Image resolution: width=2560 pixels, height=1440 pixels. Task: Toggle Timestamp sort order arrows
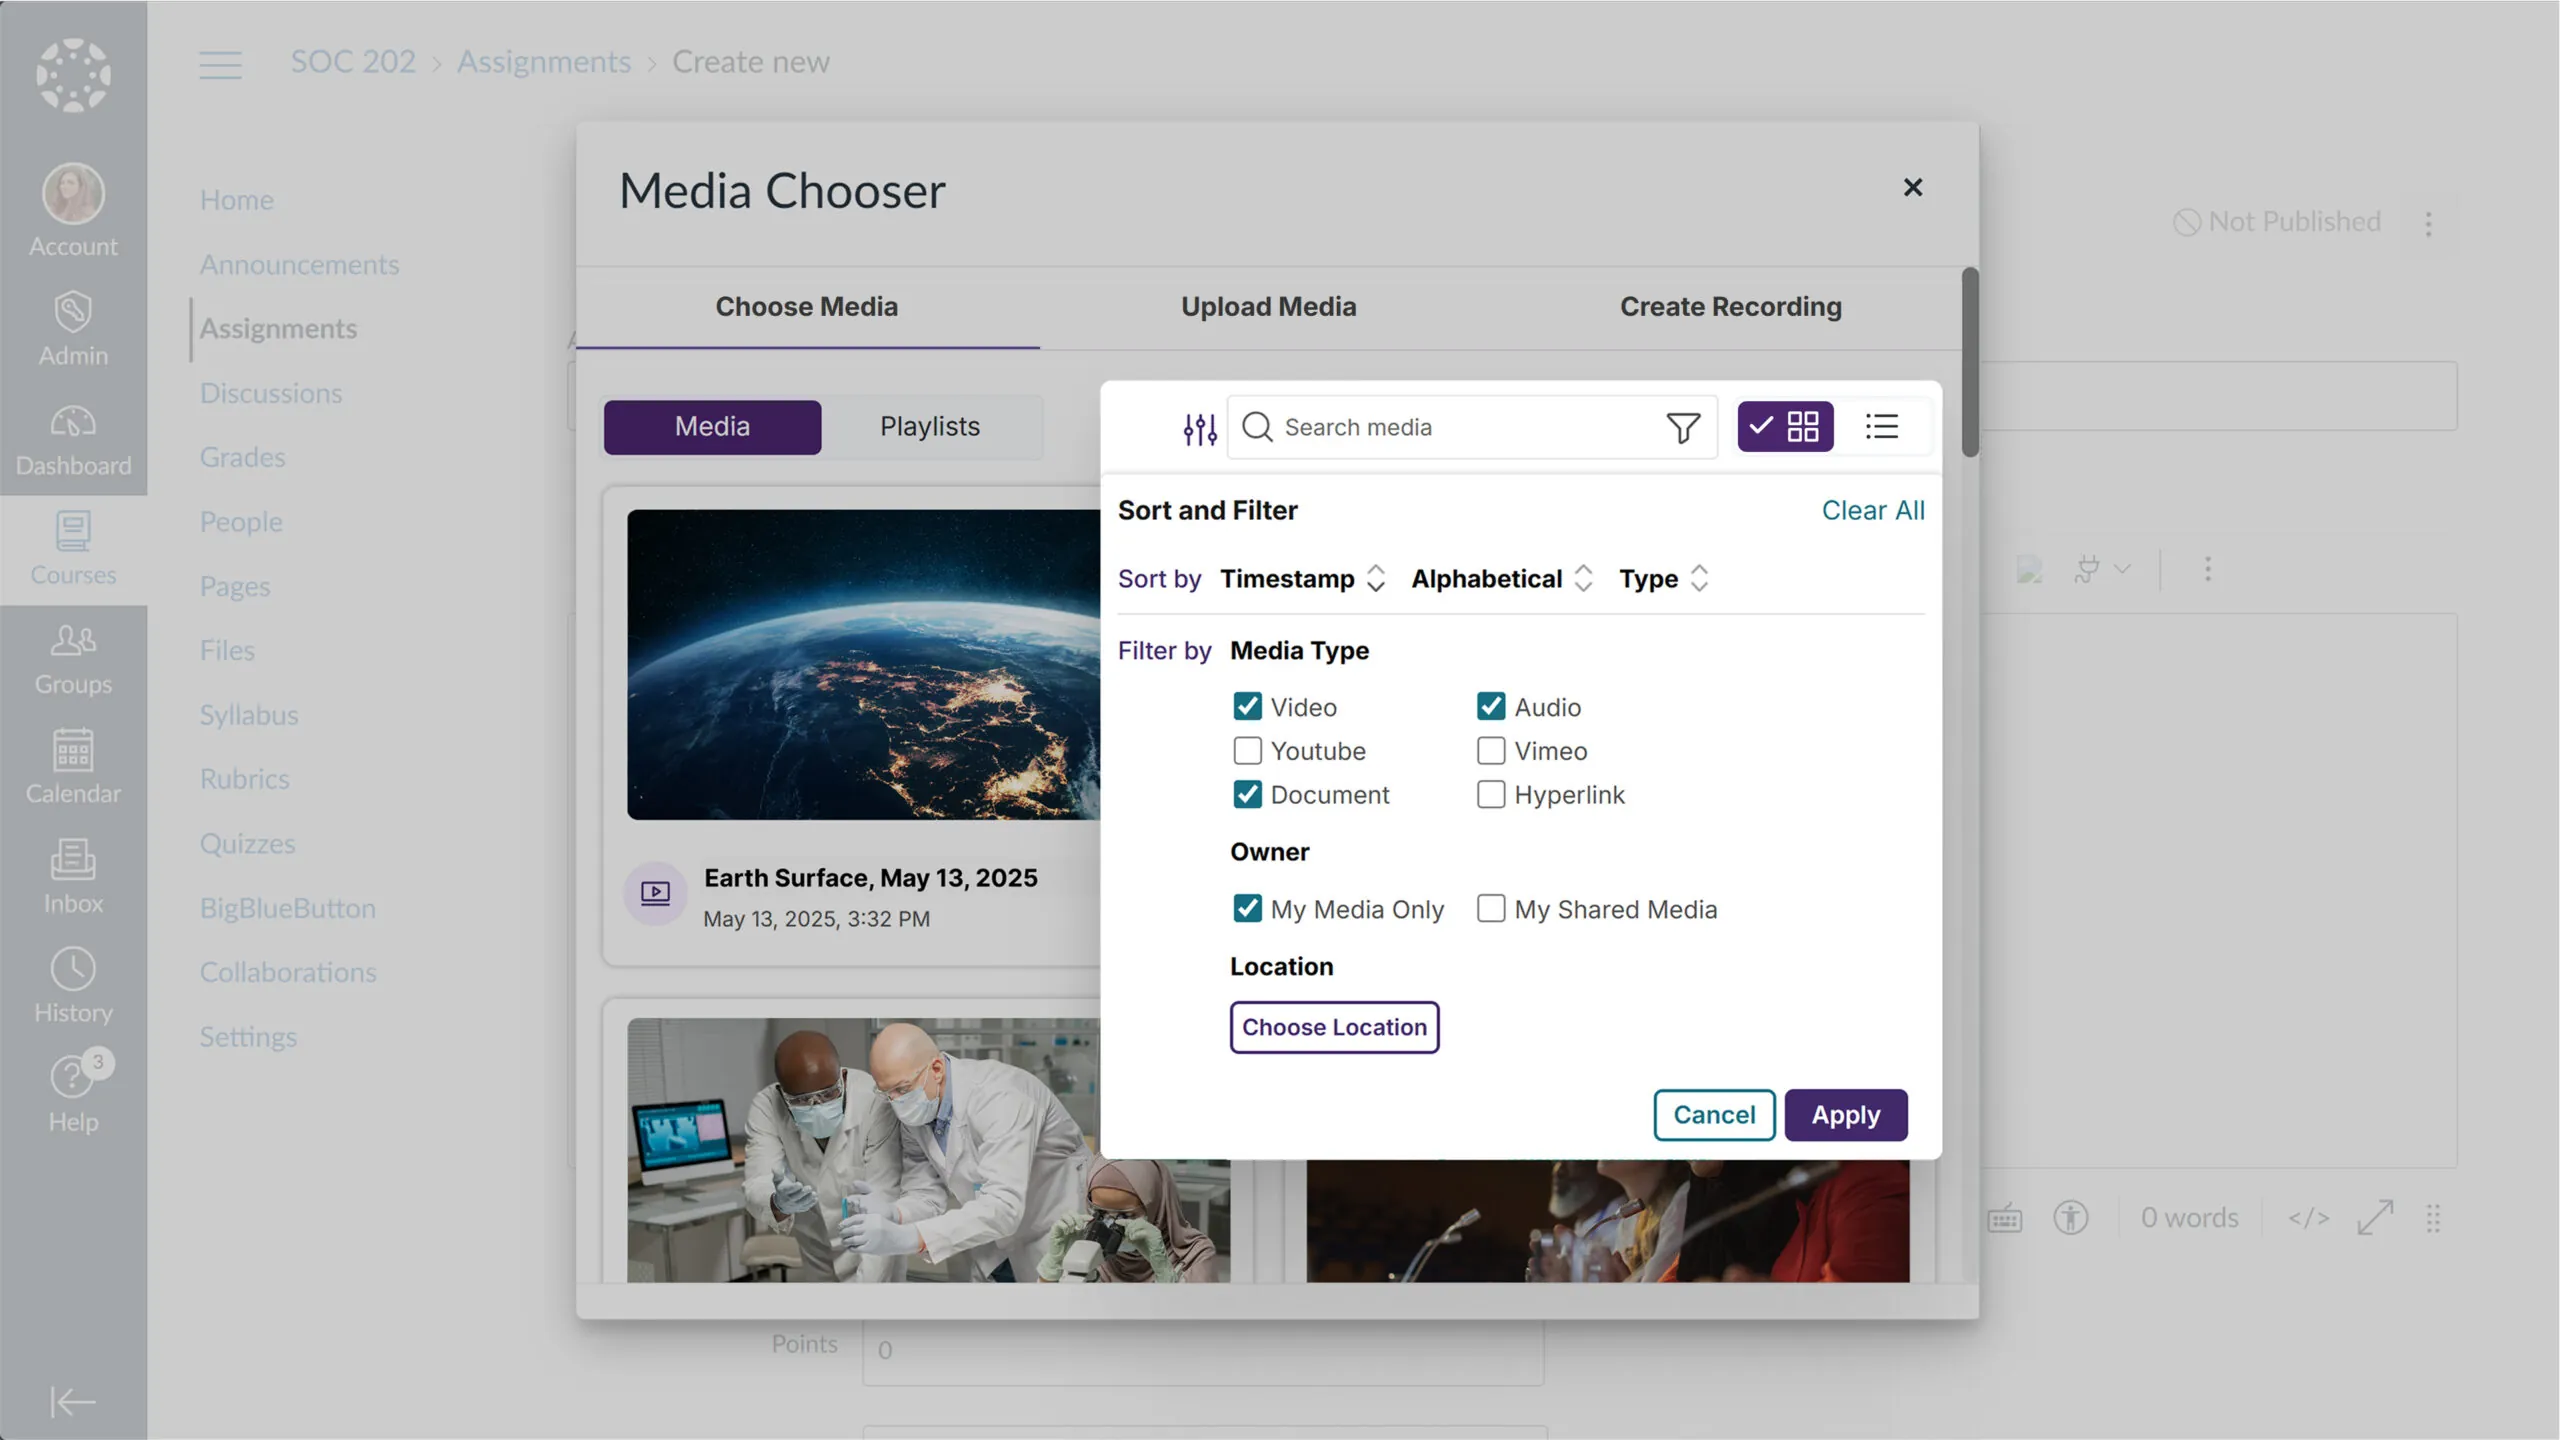pos(1376,579)
